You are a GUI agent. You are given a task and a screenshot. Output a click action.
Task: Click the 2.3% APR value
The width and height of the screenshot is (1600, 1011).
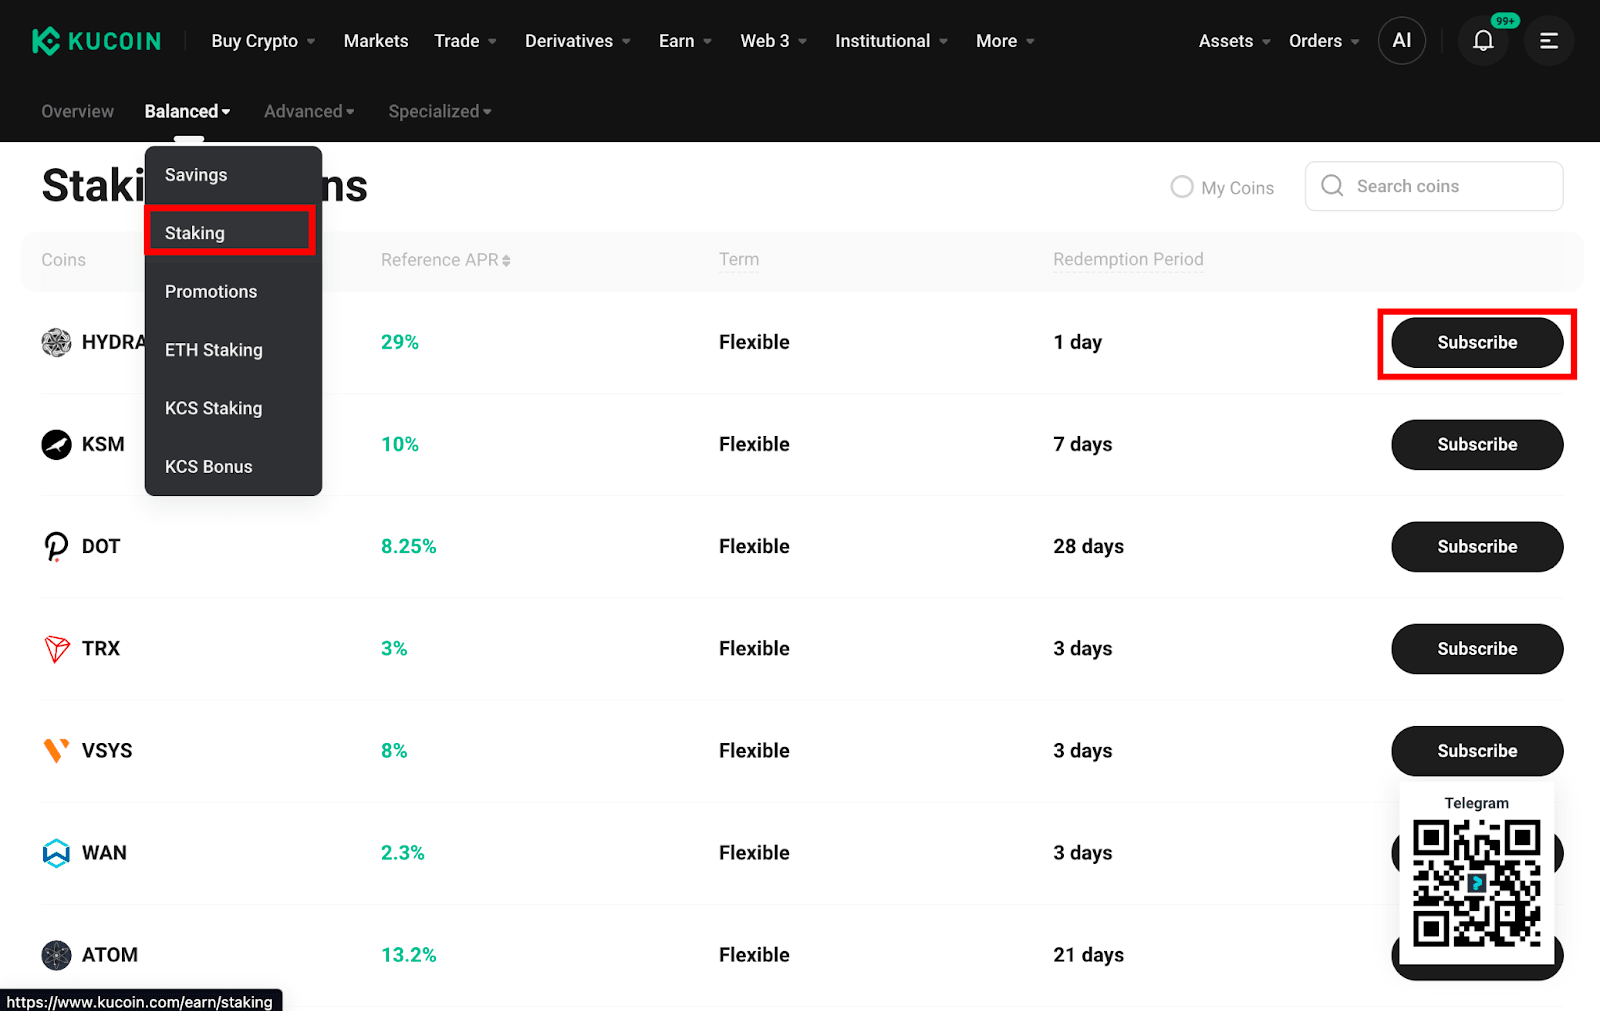(x=403, y=853)
